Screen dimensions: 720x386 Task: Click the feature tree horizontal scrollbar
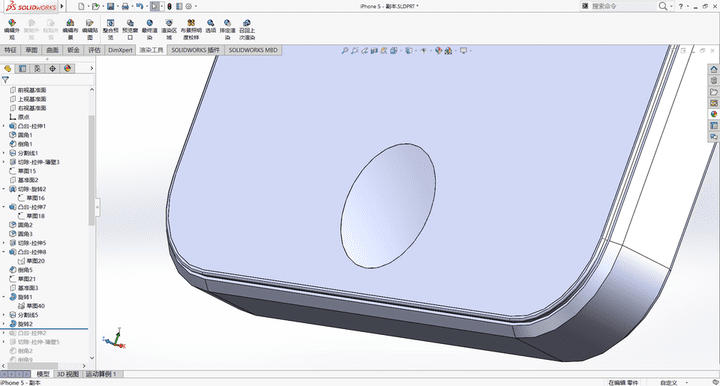point(34,366)
